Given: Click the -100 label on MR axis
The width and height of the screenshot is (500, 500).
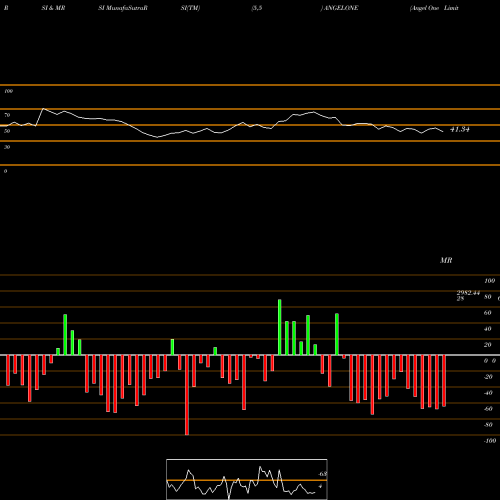Looking at the screenshot, I should pos(489,441).
